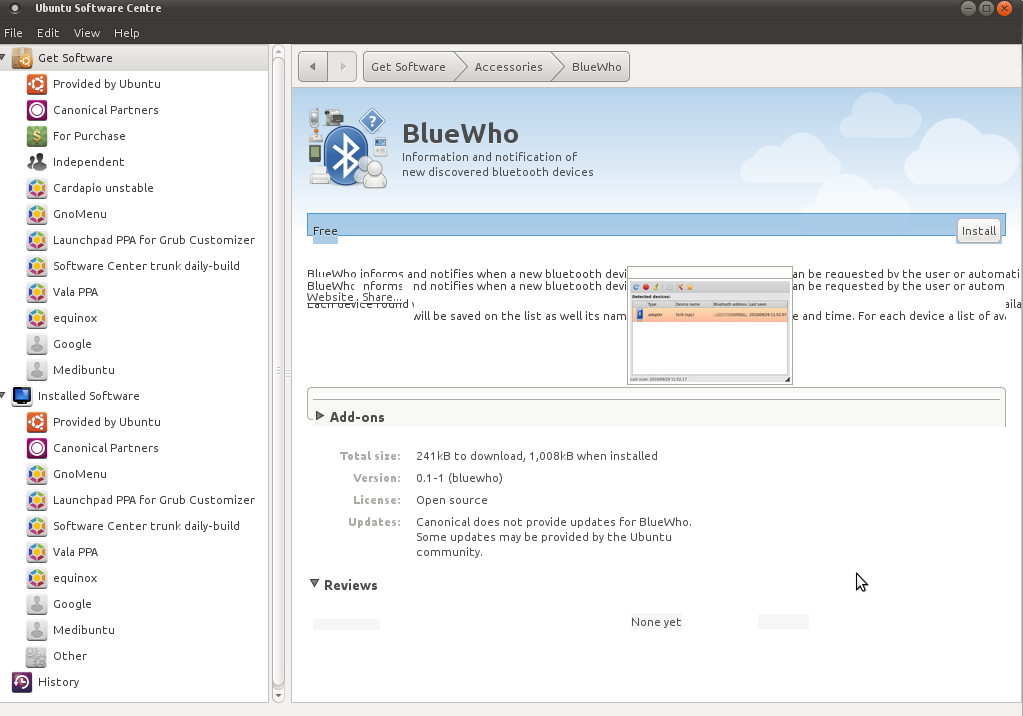
Task: Open the BlueWho Website link
Action: pyautogui.click(x=330, y=297)
